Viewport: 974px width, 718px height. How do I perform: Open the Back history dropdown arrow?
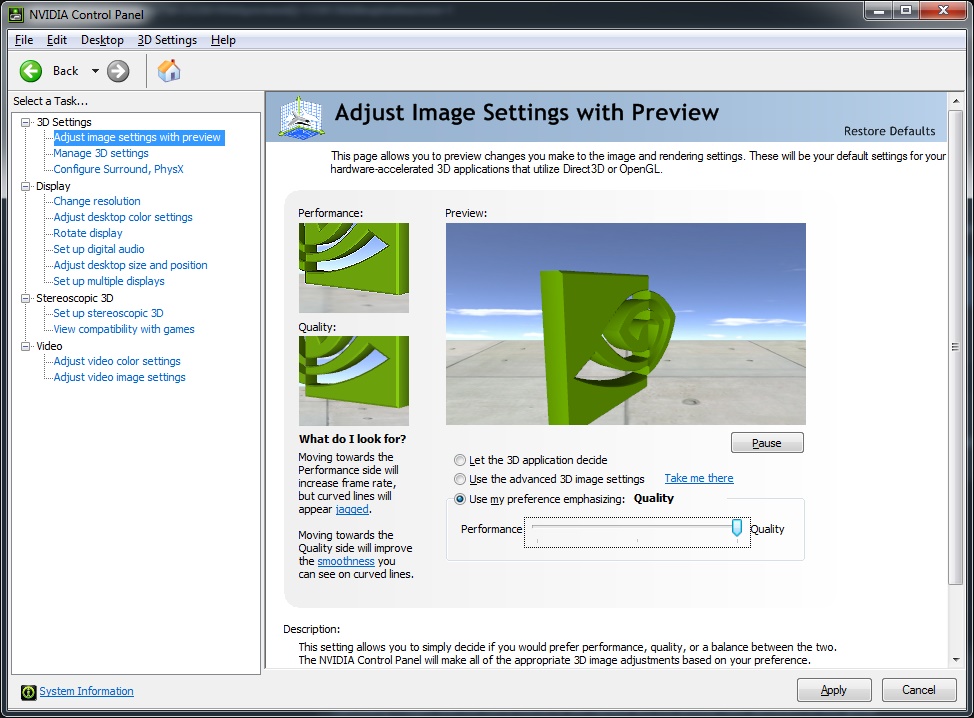click(95, 71)
